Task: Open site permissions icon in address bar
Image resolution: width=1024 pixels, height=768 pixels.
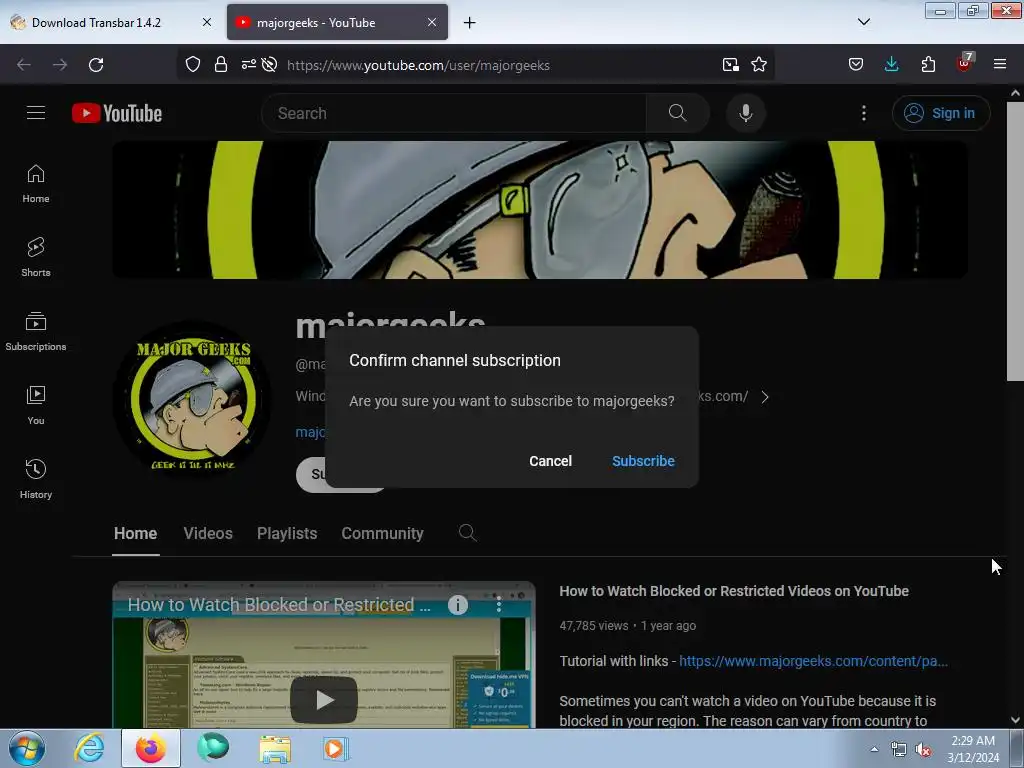Action: (249, 65)
